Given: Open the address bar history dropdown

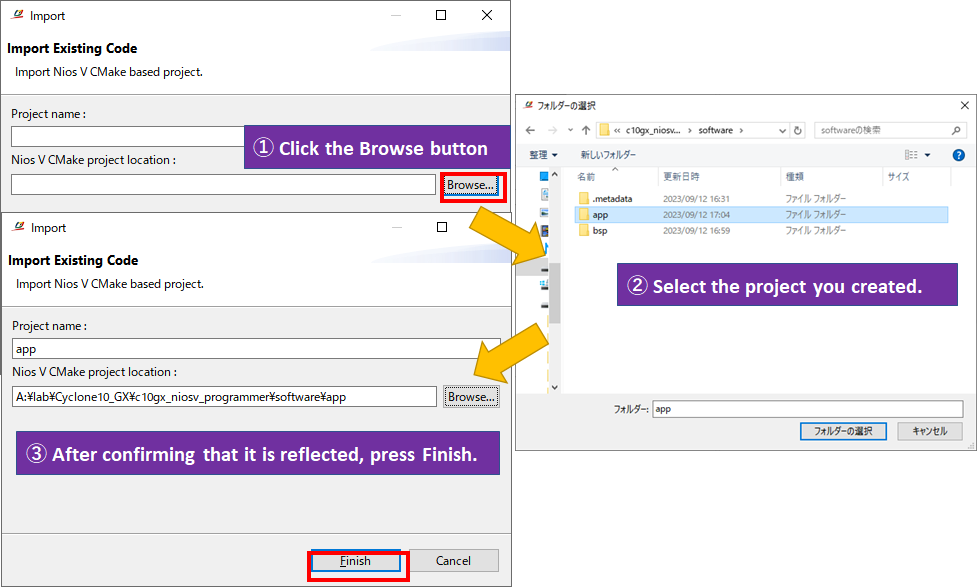Looking at the screenshot, I should click(780, 129).
